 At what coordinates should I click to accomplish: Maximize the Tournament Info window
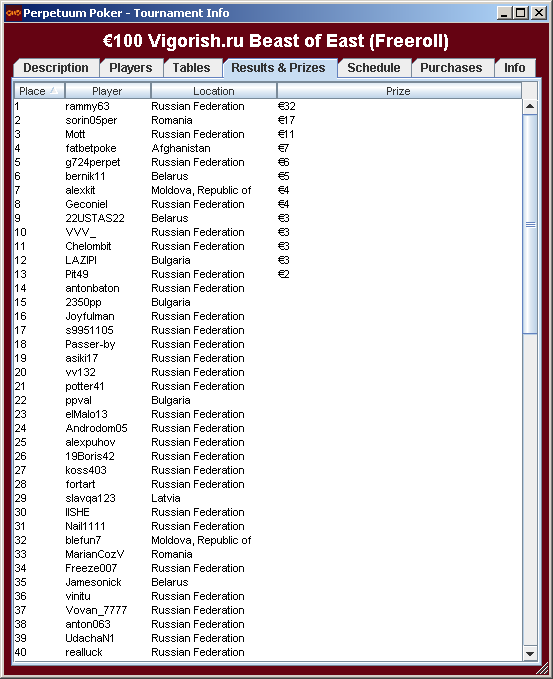click(521, 13)
